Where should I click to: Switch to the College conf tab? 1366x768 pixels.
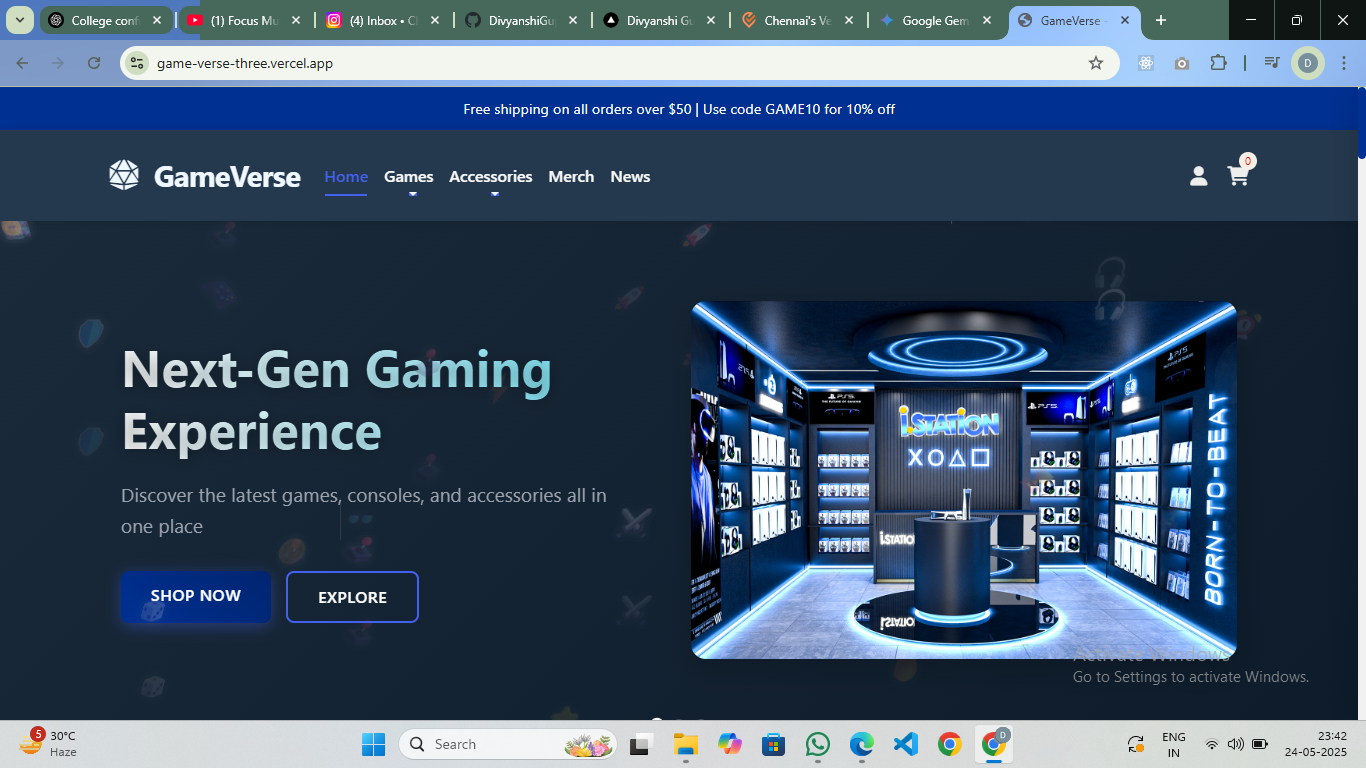click(104, 20)
